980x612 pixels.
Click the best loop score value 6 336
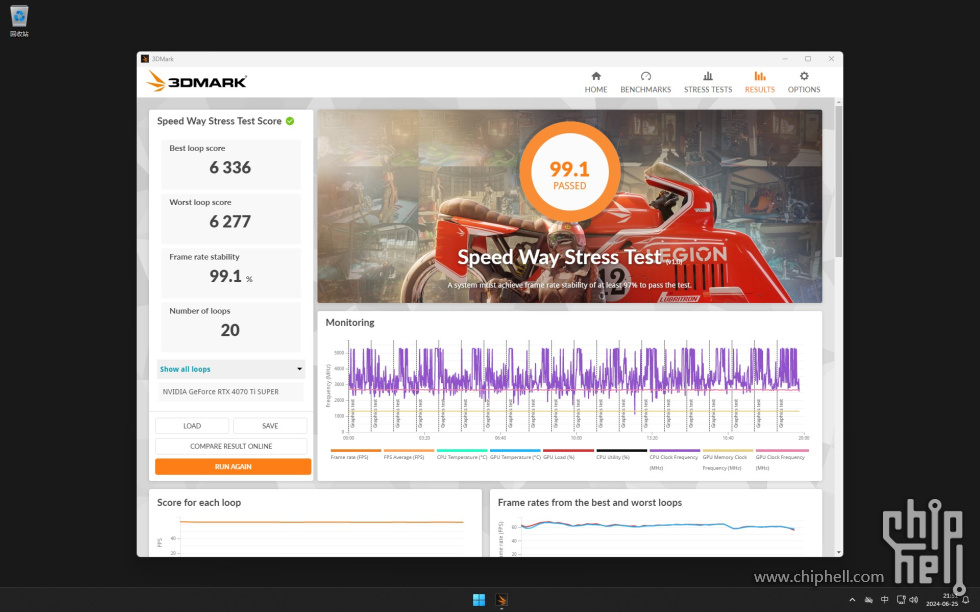(x=230, y=168)
